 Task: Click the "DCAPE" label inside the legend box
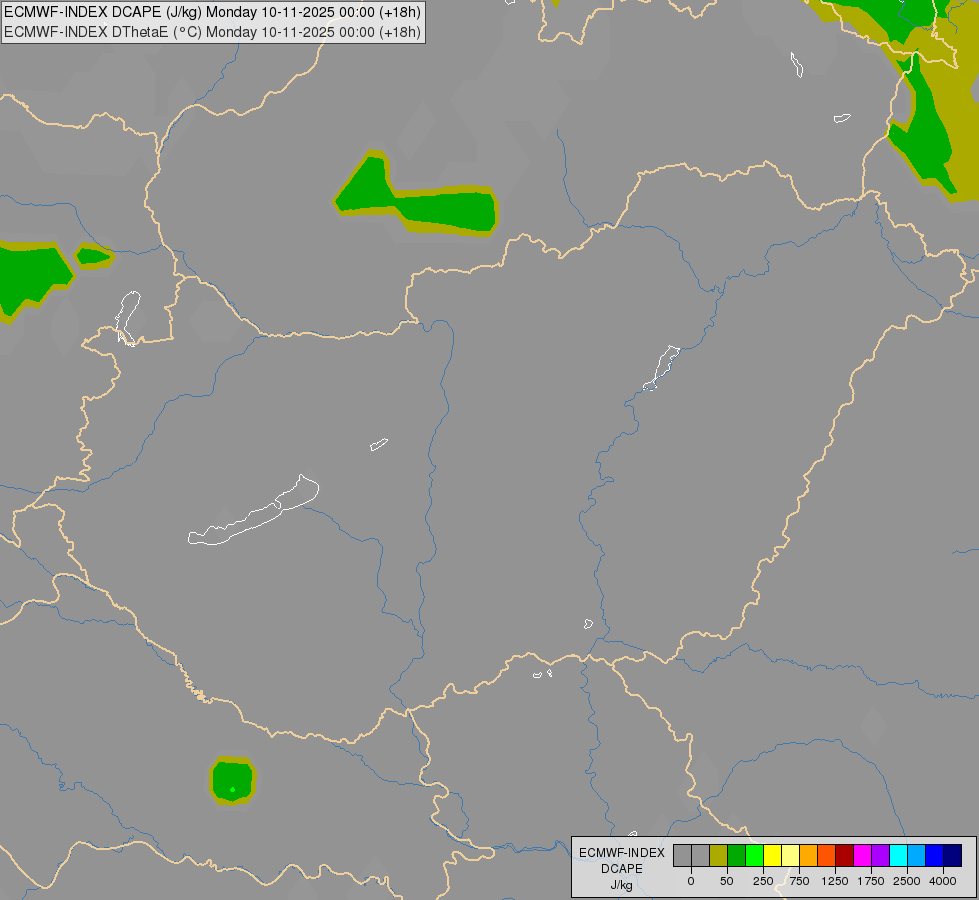click(x=622, y=869)
